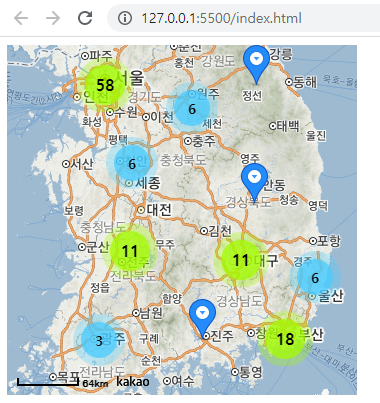The width and height of the screenshot is (380, 403).
Task: Click the 충청북도 province label
Action: [183, 160]
